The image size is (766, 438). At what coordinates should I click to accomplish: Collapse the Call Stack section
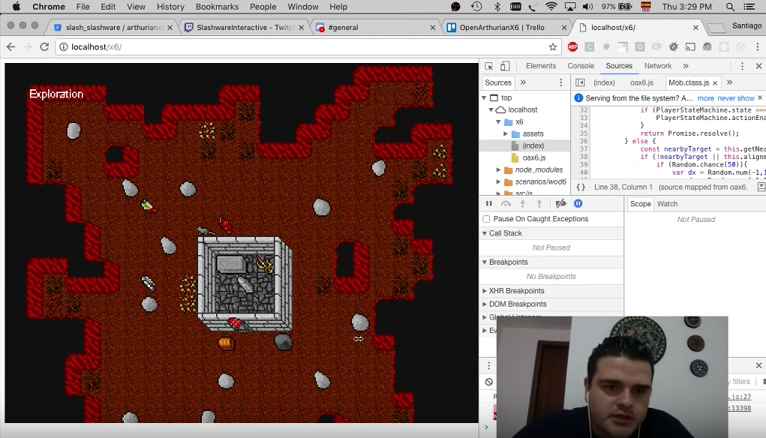click(485, 233)
